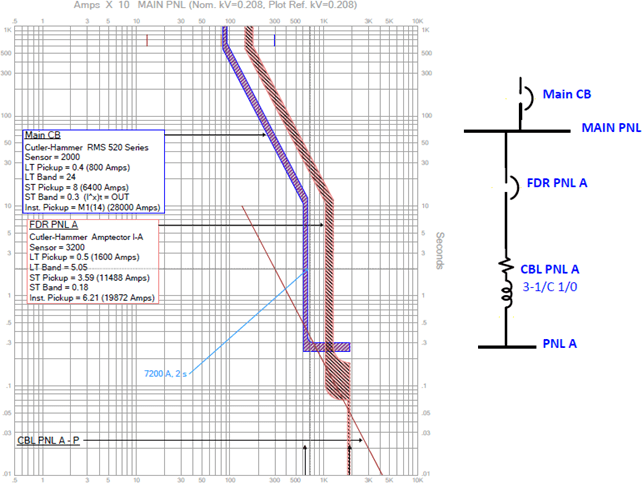Click 'Cutler-Hammer RMS 520 Series' text
The image size is (643, 483).
tap(87, 147)
